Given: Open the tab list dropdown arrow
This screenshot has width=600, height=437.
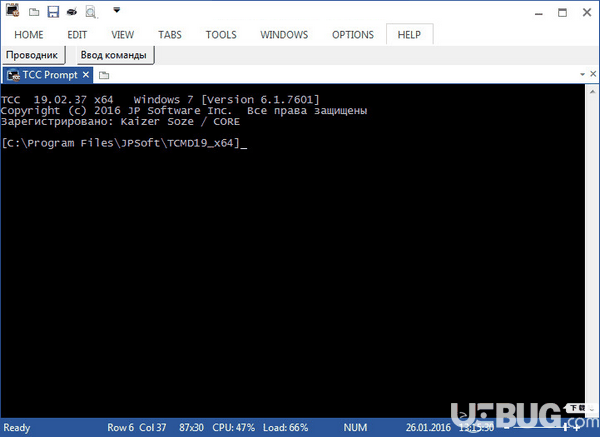Looking at the screenshot, I should (582, 74).
